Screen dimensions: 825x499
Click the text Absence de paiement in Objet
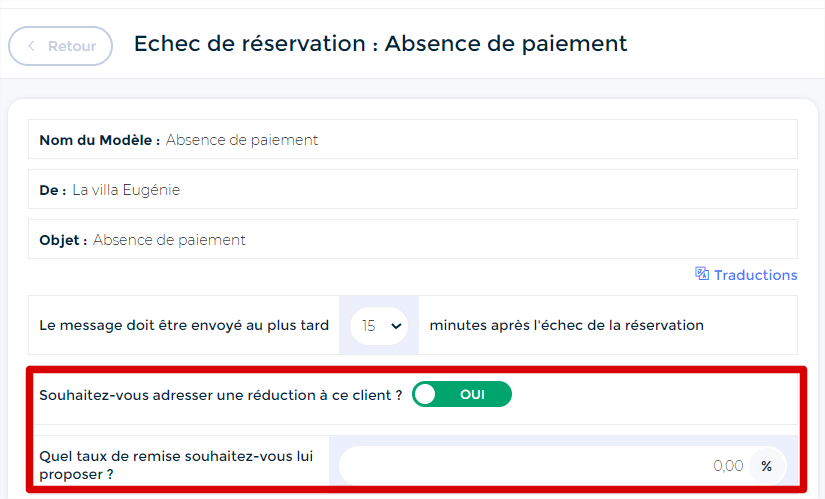[x=169, y=240]
